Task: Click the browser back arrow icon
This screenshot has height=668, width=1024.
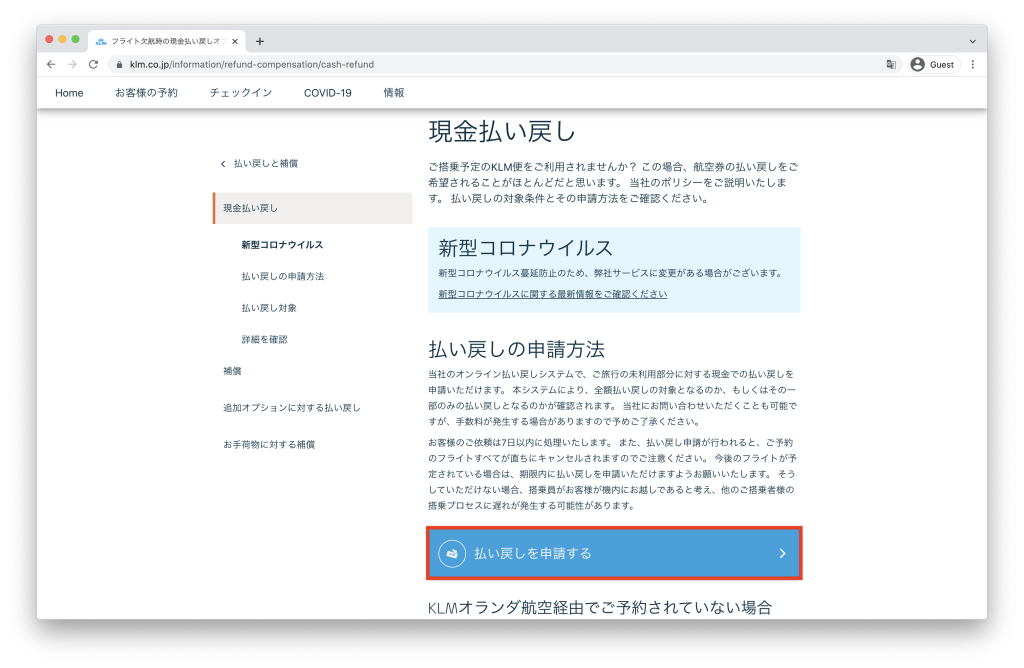Action: click(52, 64)
